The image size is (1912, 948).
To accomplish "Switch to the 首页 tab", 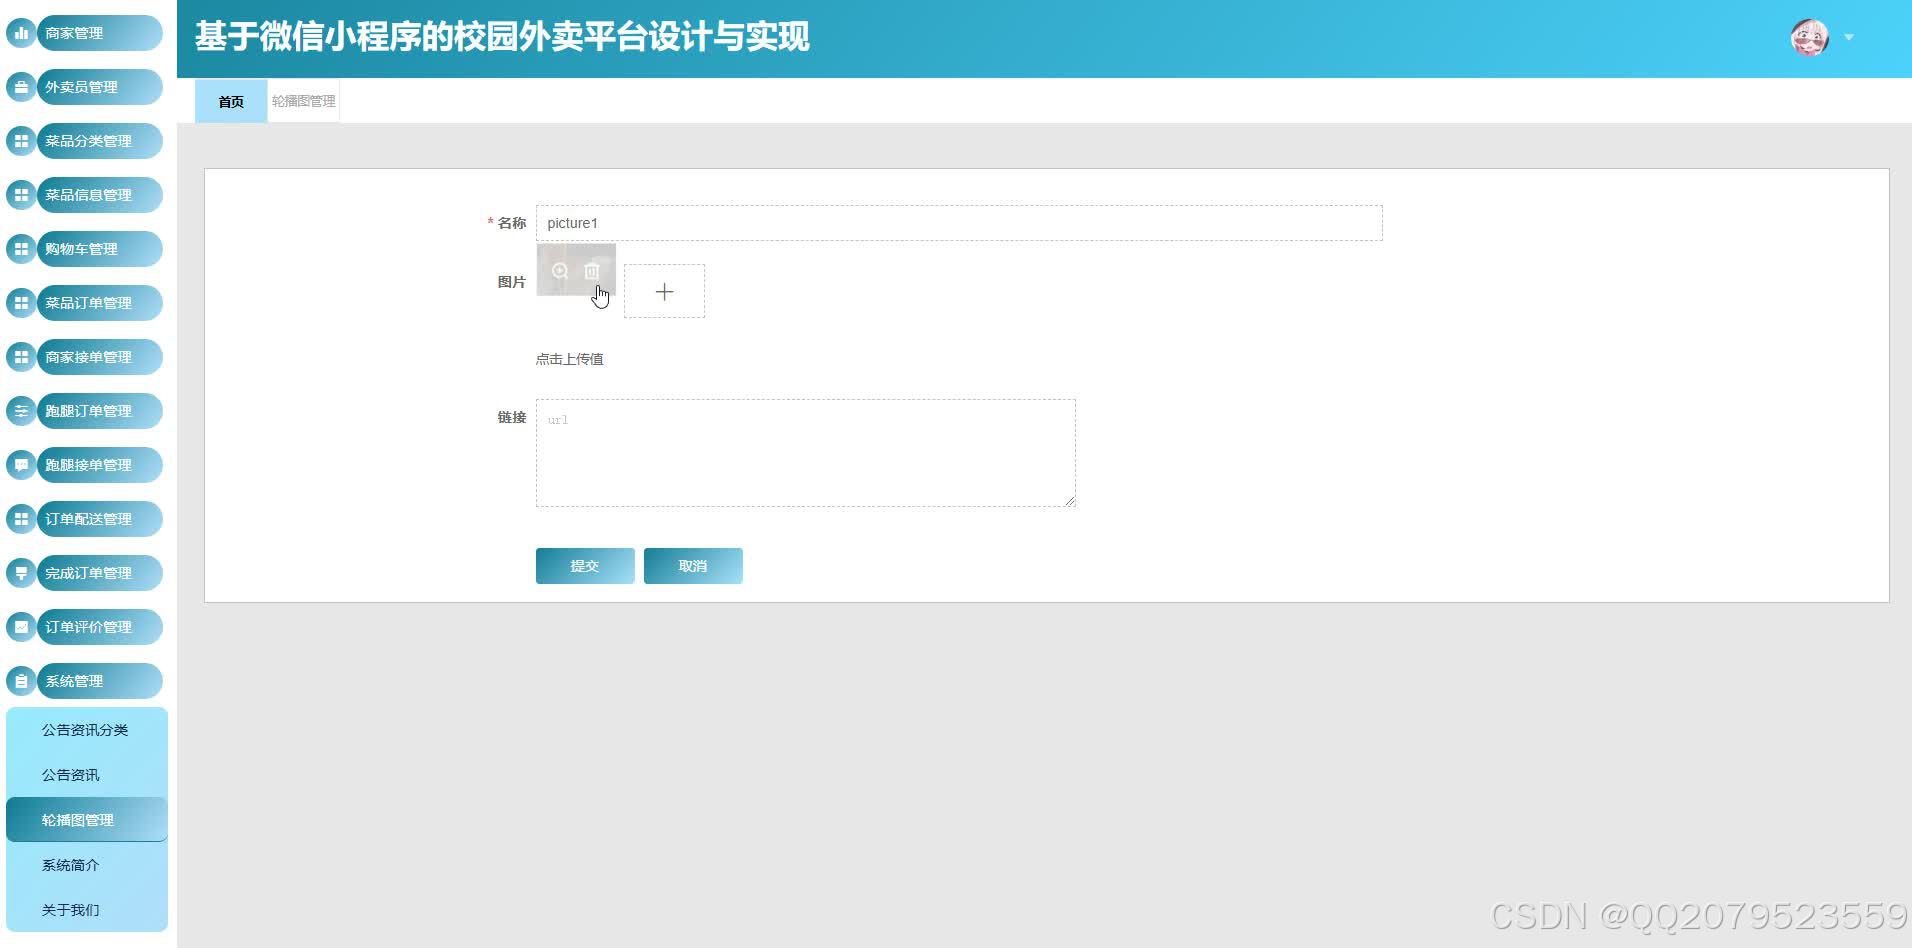I will [230, 100].
